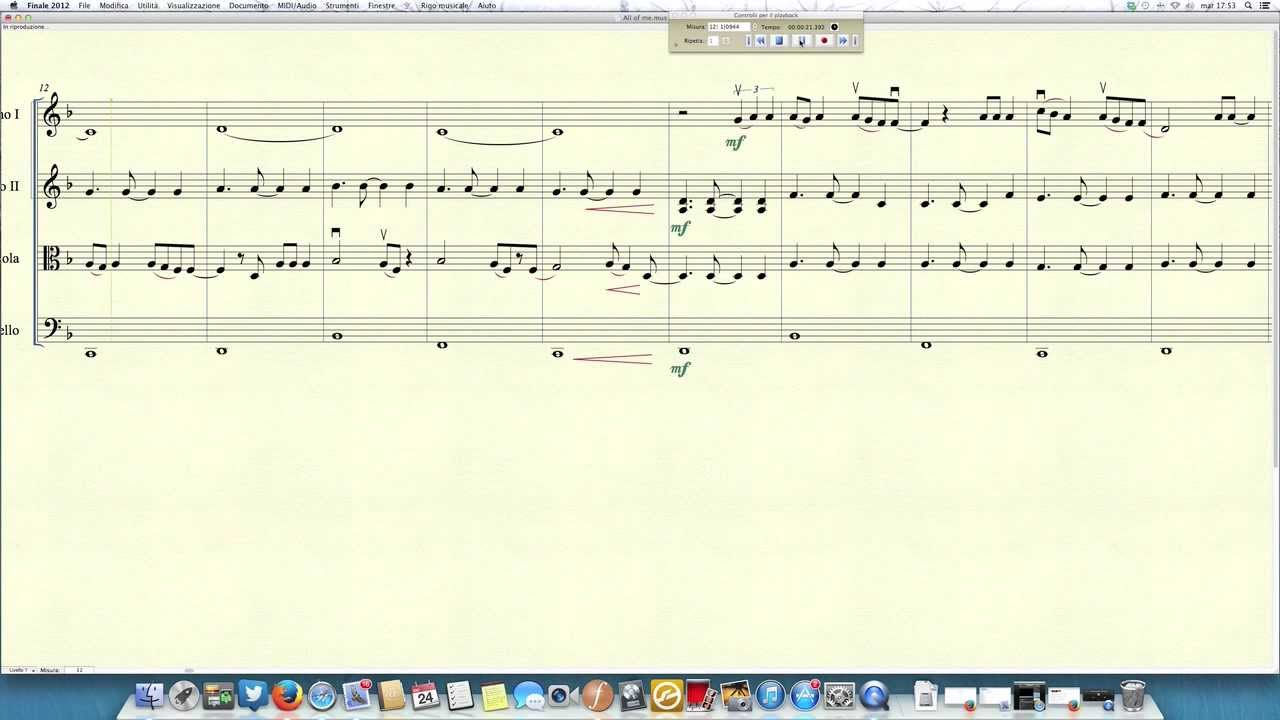Open System Preferences gear in Dock
Viewport: 1280px width, 720px height.
(x=839, y=695)
